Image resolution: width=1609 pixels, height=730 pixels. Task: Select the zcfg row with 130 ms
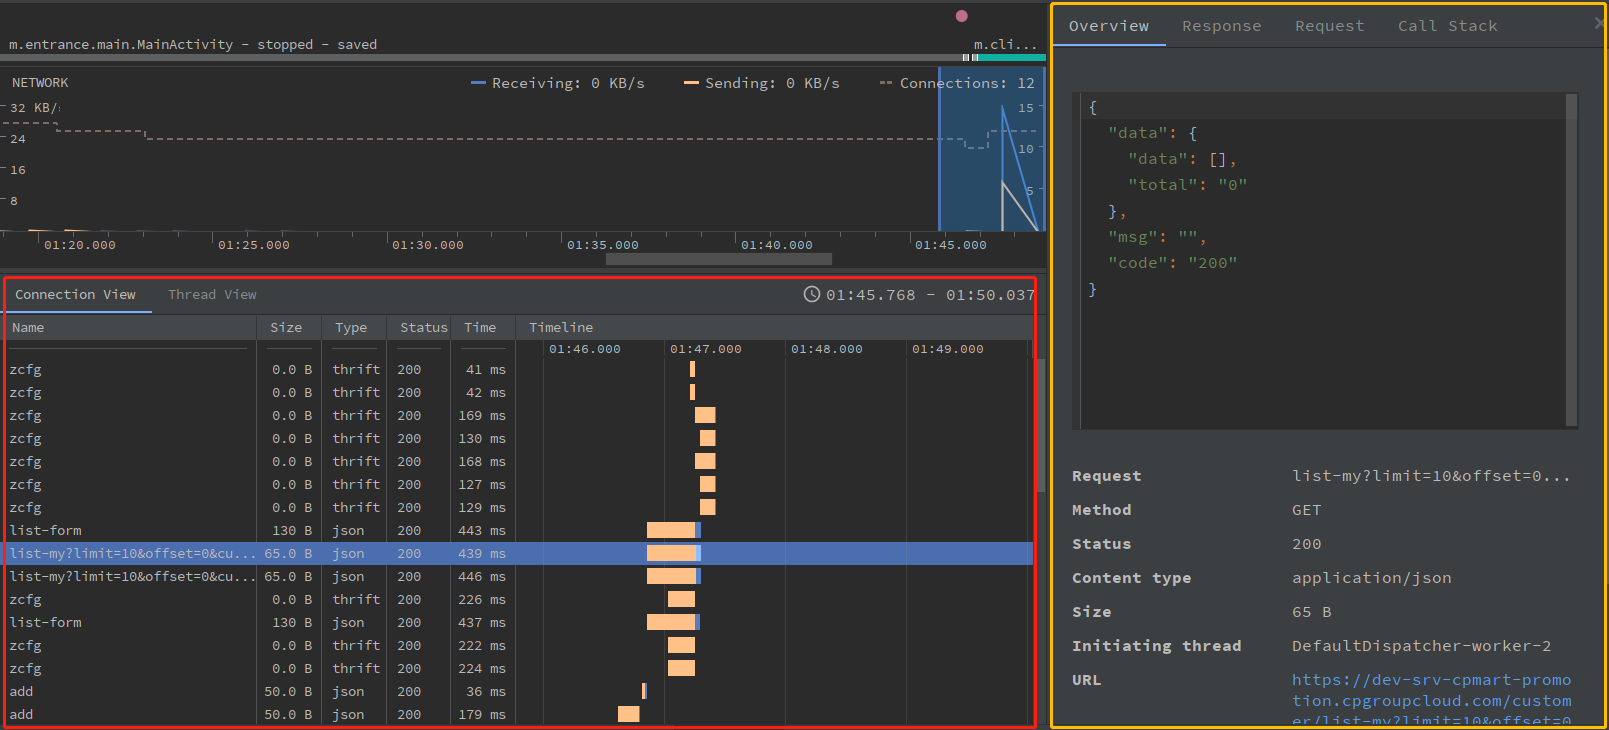(x=518, y=438)
